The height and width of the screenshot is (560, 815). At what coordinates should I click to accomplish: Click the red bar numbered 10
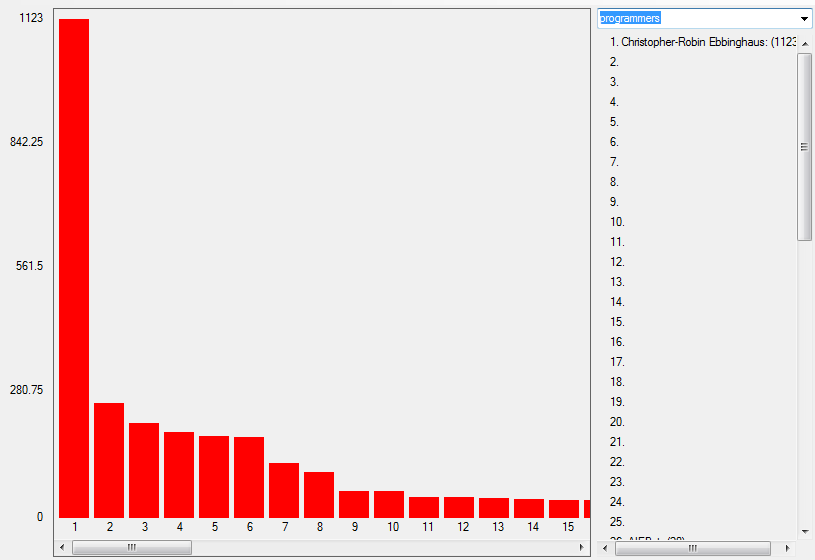(389, 504)
